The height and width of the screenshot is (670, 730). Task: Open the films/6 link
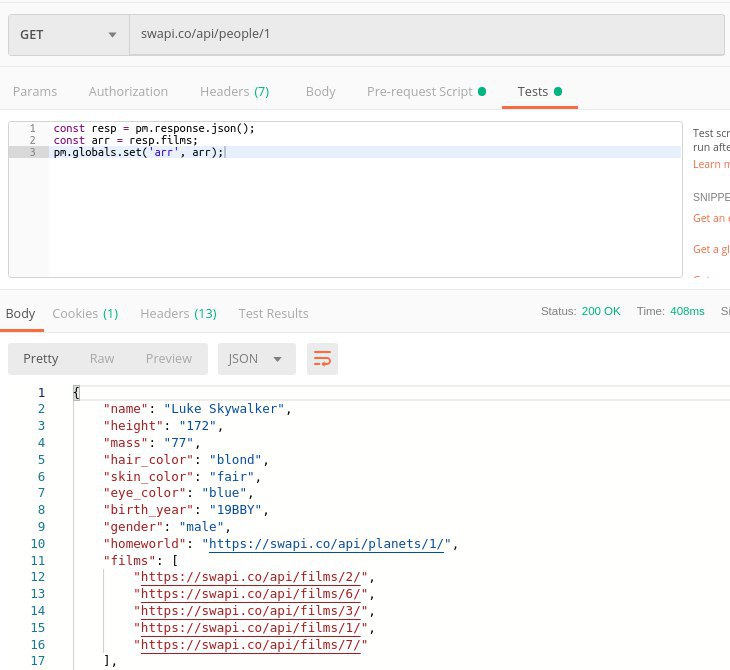pyautogui.click(x=250, y=594)
